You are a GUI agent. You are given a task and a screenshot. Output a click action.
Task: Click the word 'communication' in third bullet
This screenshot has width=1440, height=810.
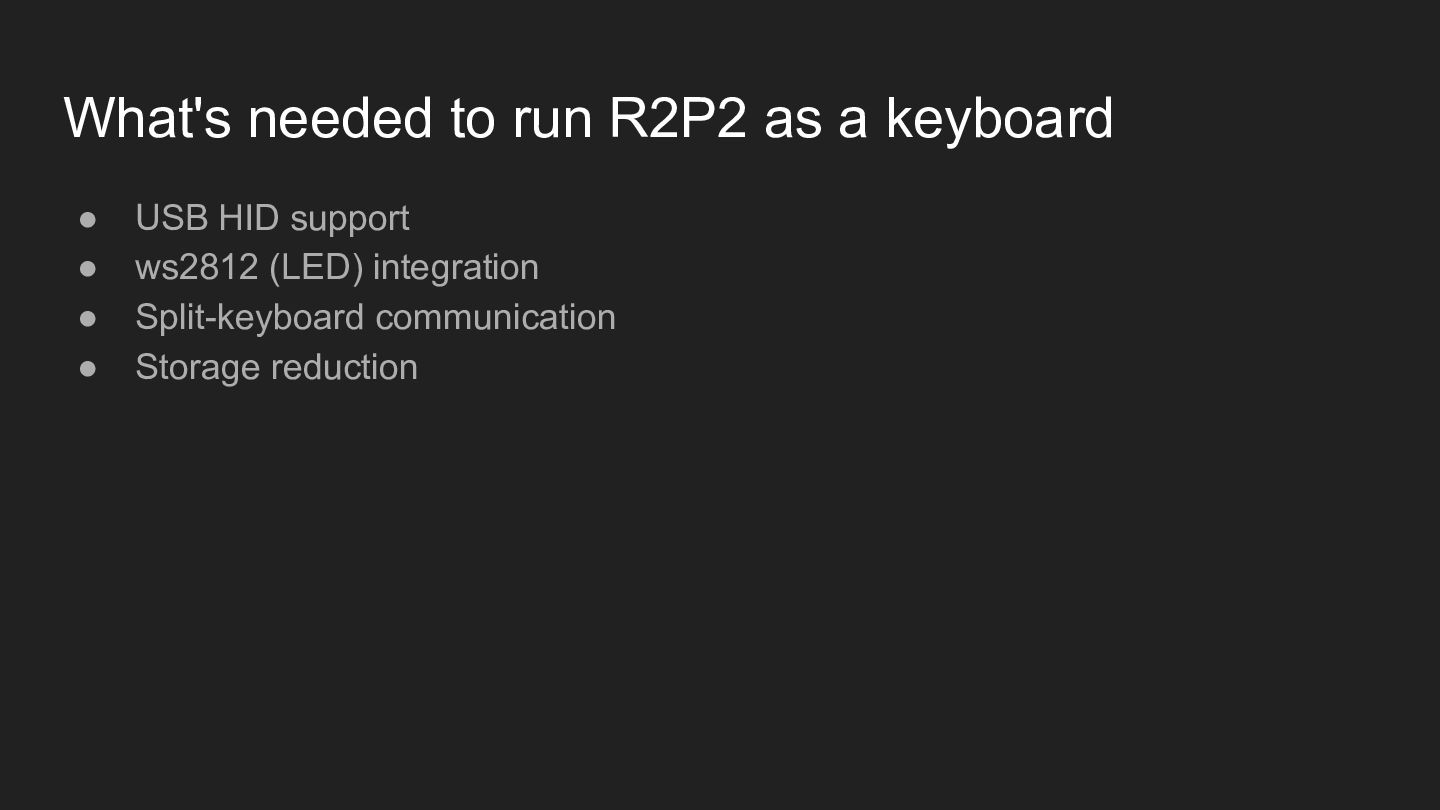click(495, 318)
